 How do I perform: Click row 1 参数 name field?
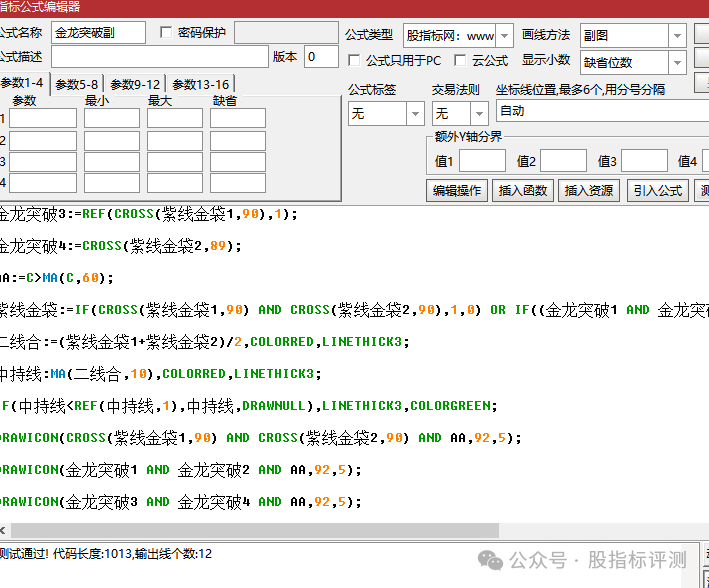[43, 119]
